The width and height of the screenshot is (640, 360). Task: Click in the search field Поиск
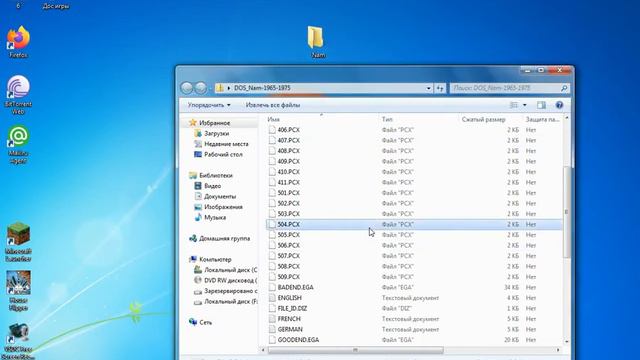click(x=504, y=88)
